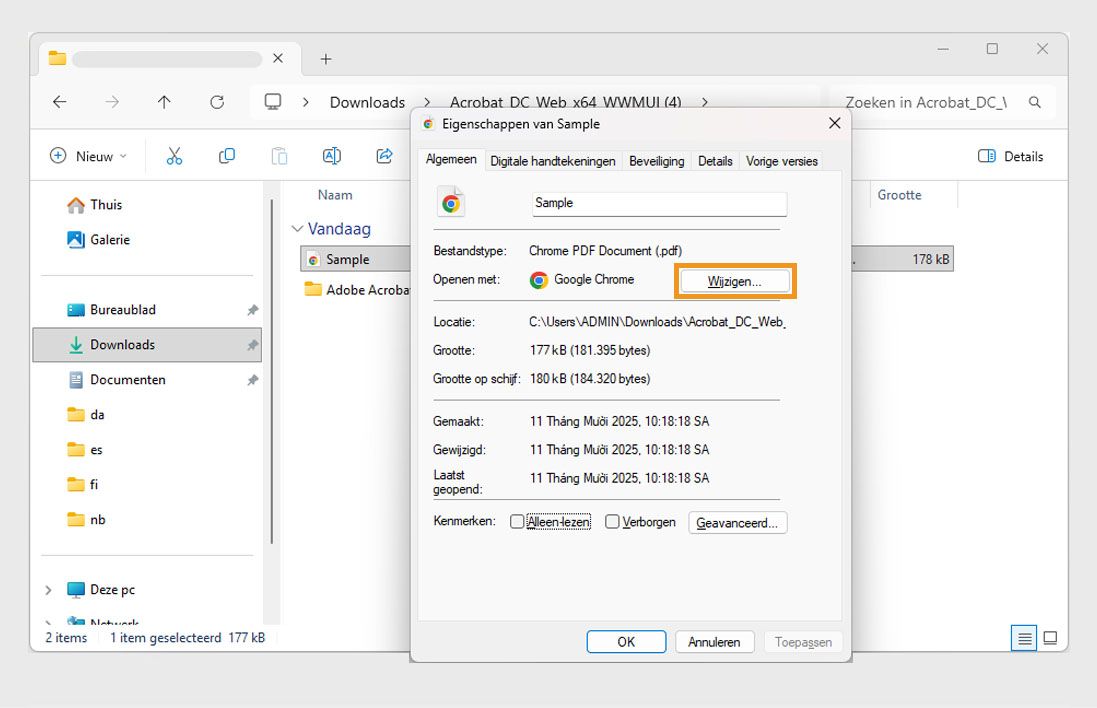Open Documenten in the sidebar
The width and height of the screenshot is (1097, 708).
pyautogui.click(x=127, y=380)
